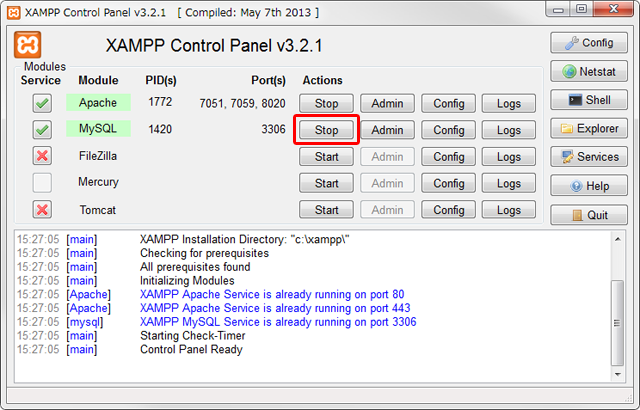This screenshot has height=410, width=640.
Task: Click the log line about Apache port 443
Action: pyautogui.click(x=275, y=308)
